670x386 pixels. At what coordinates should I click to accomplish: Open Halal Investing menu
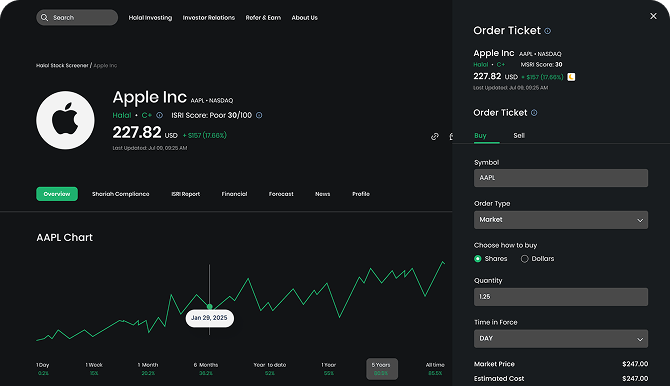(150, 18)
